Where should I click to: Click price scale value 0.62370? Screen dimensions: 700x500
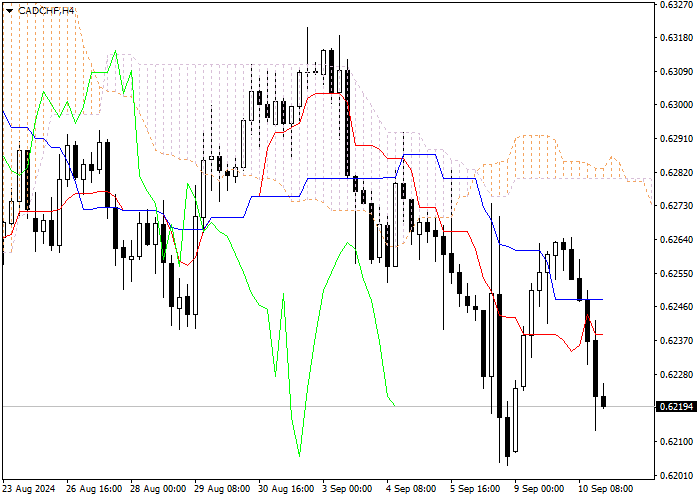(x=676, y=341)
